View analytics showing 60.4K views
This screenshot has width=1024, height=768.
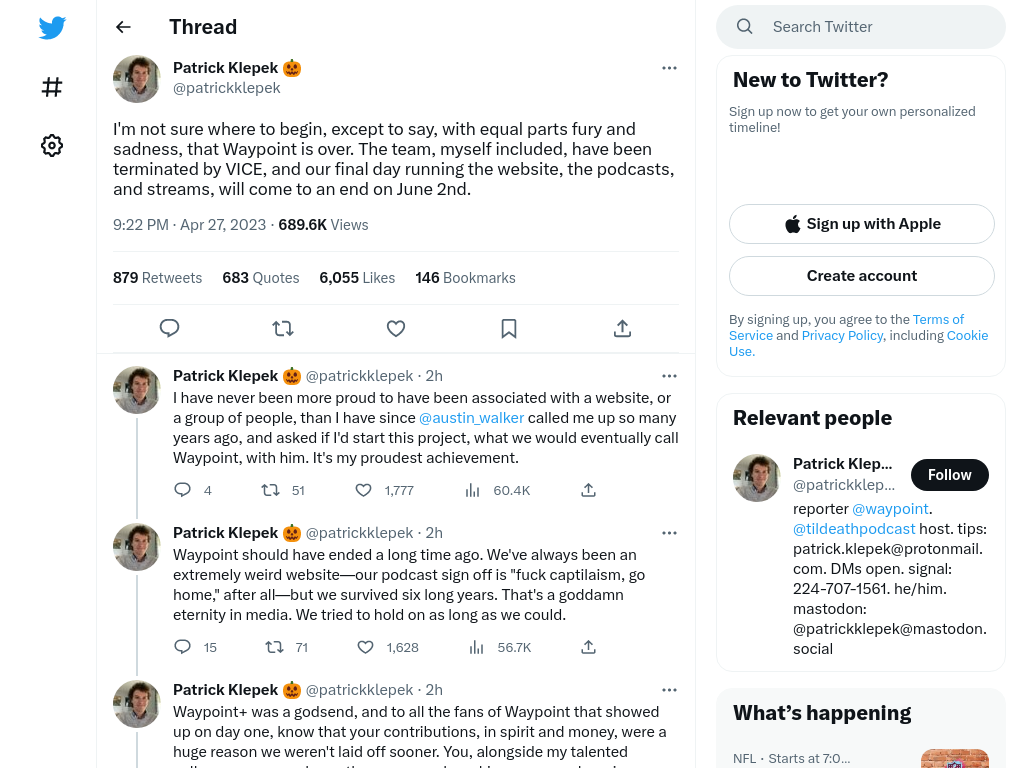[x=472, y=490]
